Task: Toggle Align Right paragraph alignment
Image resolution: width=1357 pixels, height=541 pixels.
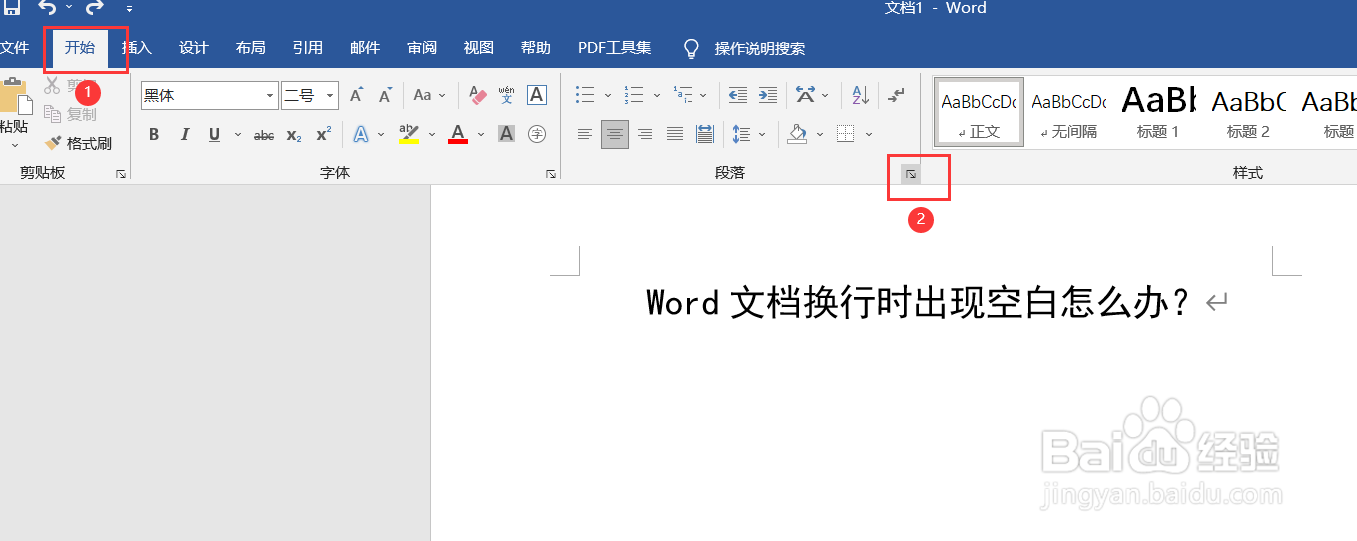Action: click(x=645, y=134)
